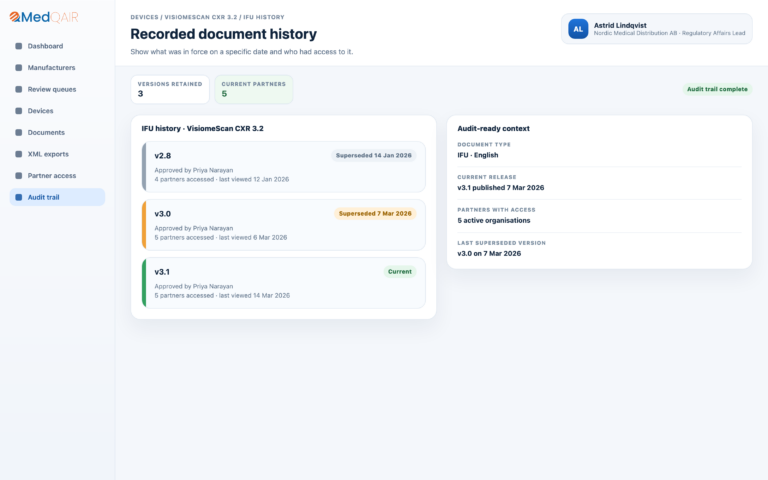Open the v3.1 version card
768x480 pixels.
tap(284, 283)
